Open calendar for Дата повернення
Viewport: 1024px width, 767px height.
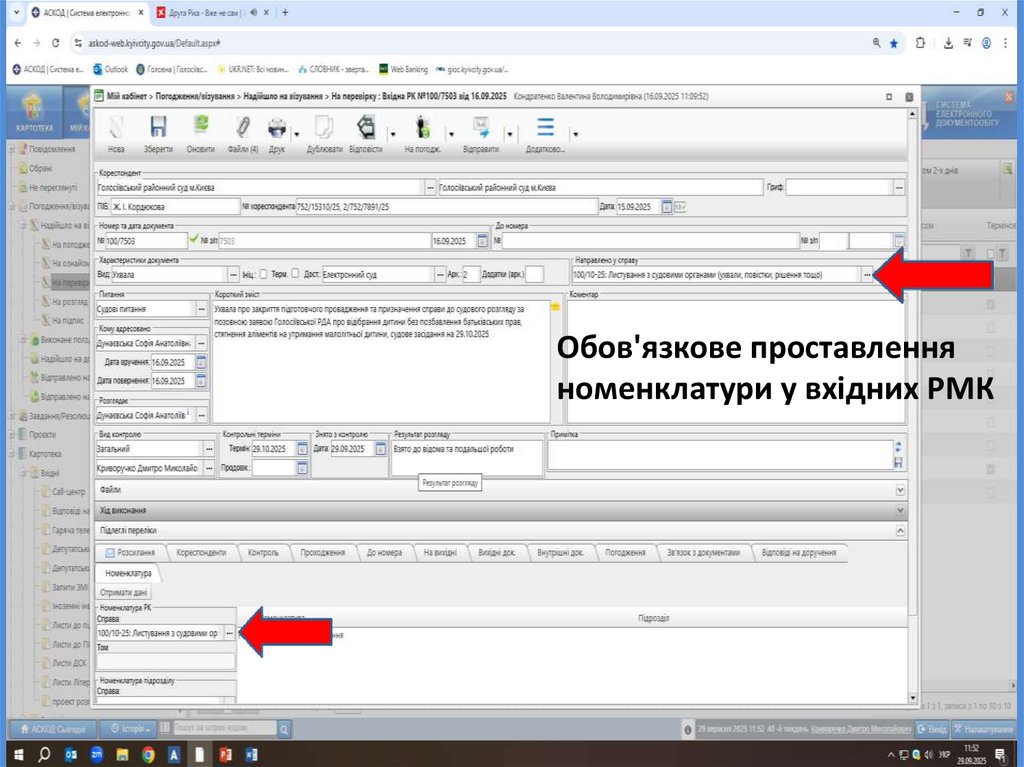pos(201,380)
